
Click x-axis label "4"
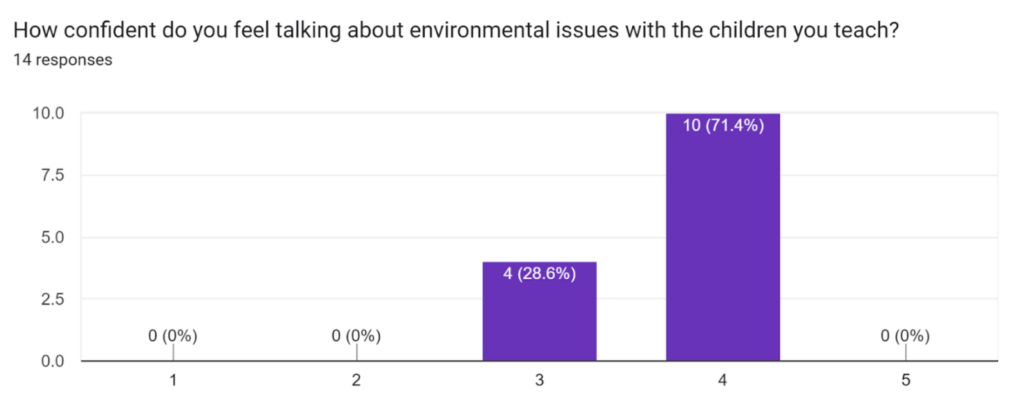723,381
